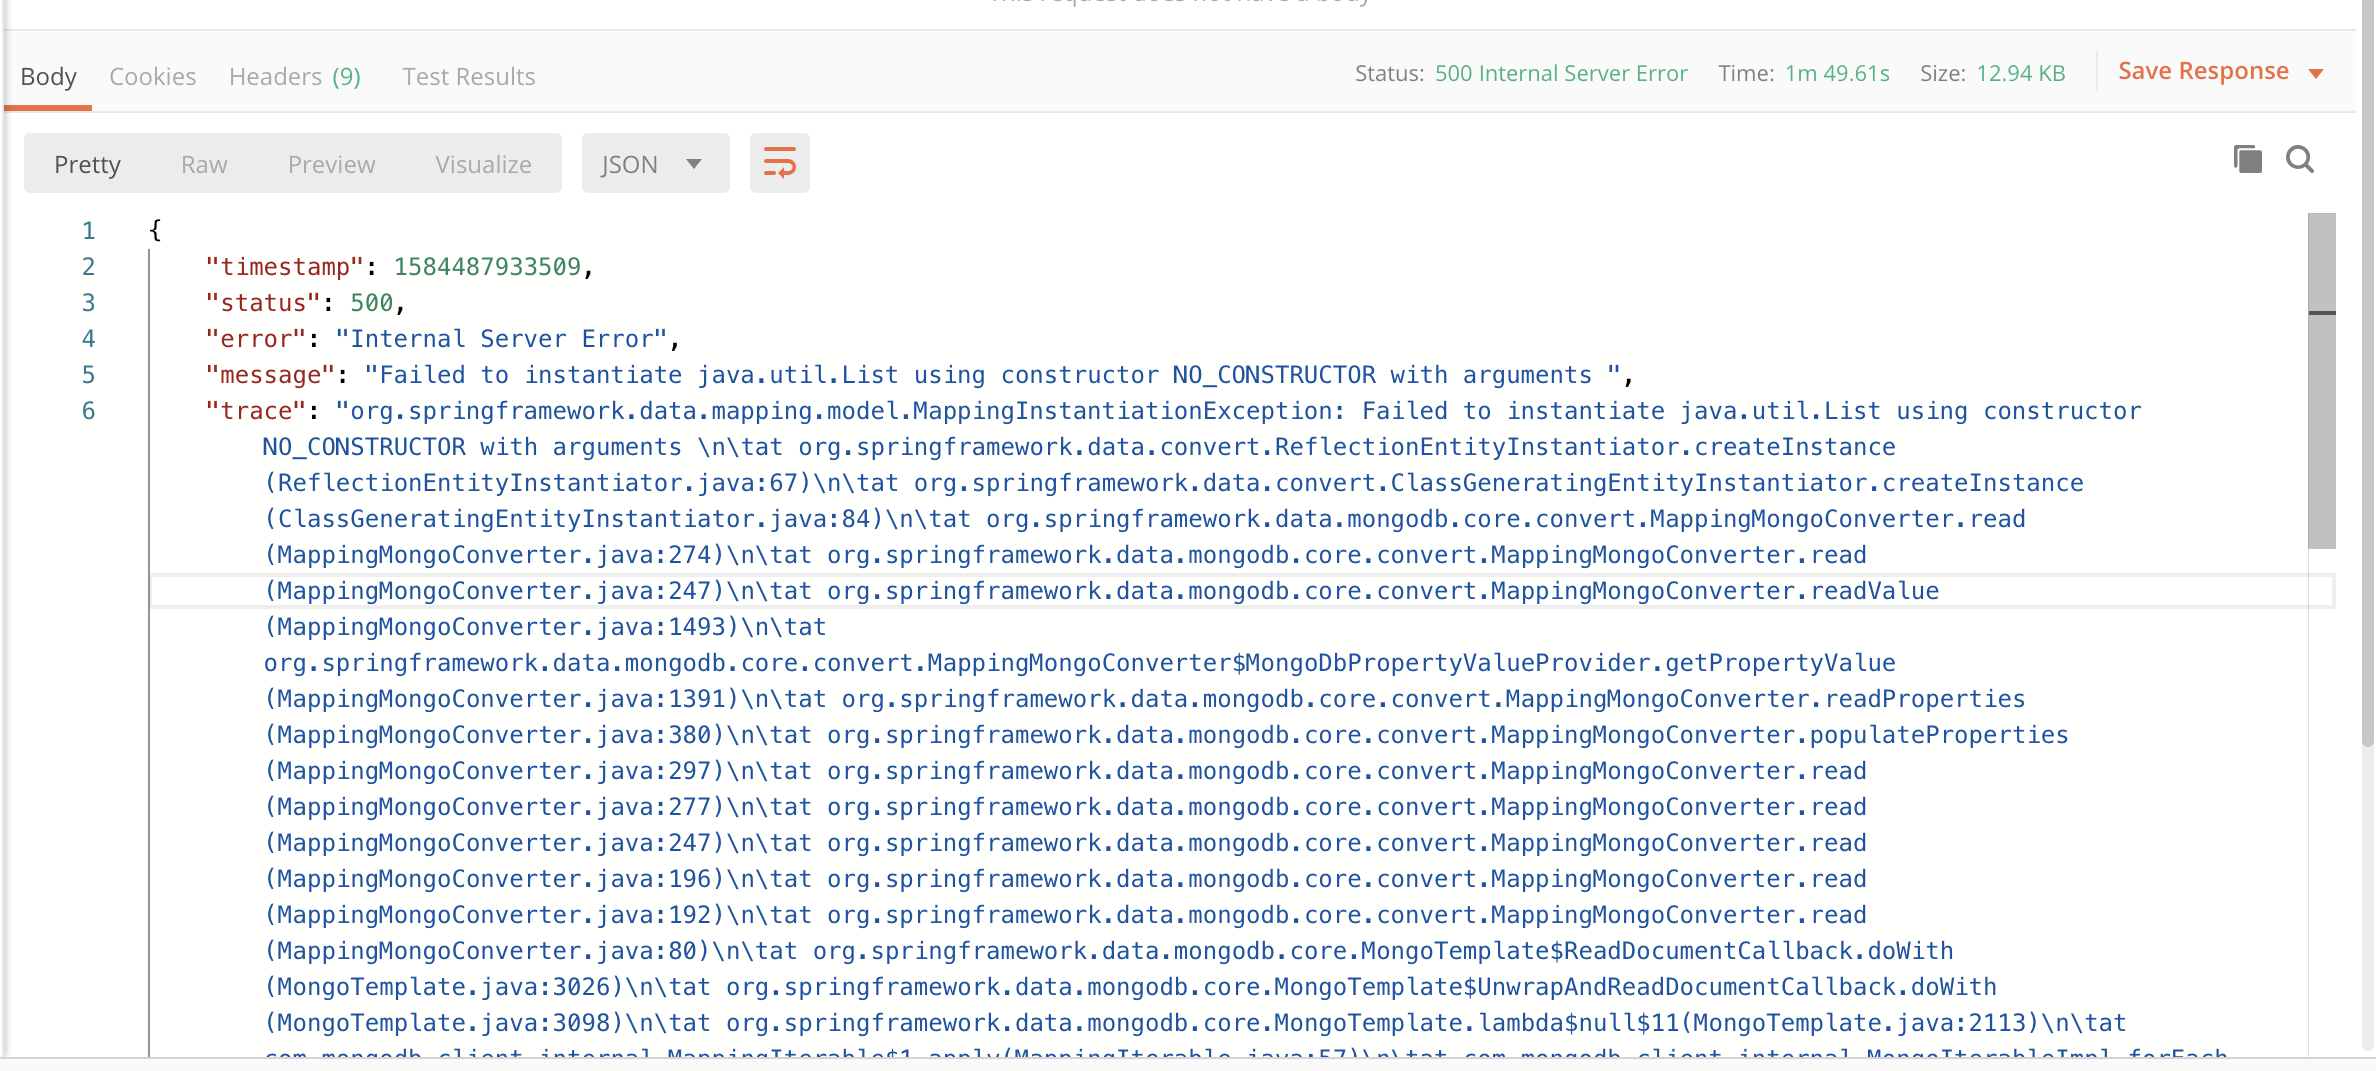This screenshot has height=1071, width=2376.
Task: Select the Pretty view mode
Action: [x=87, y=164]
